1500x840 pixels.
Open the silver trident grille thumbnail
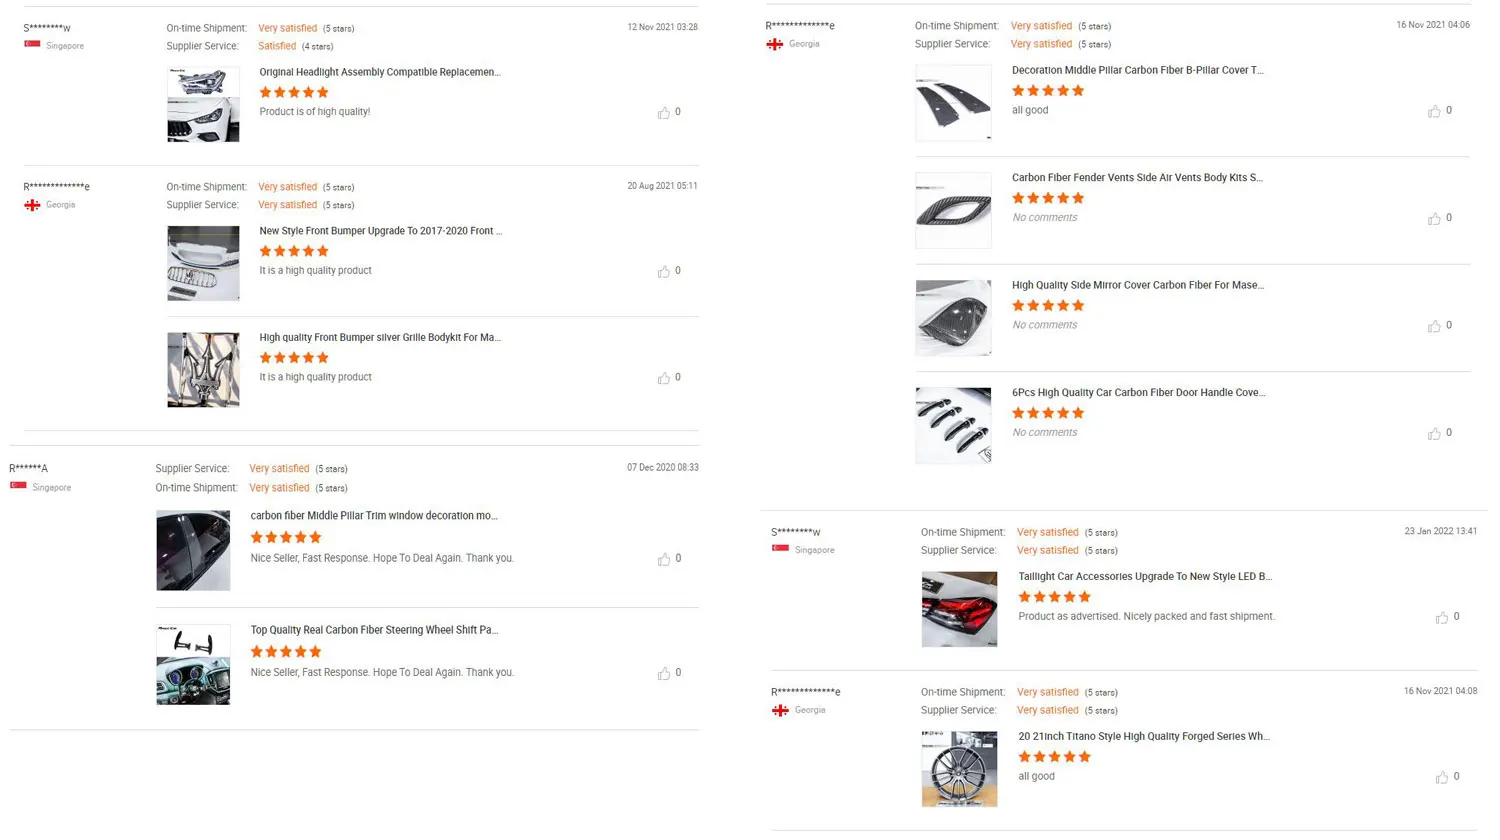coord(203,370)
